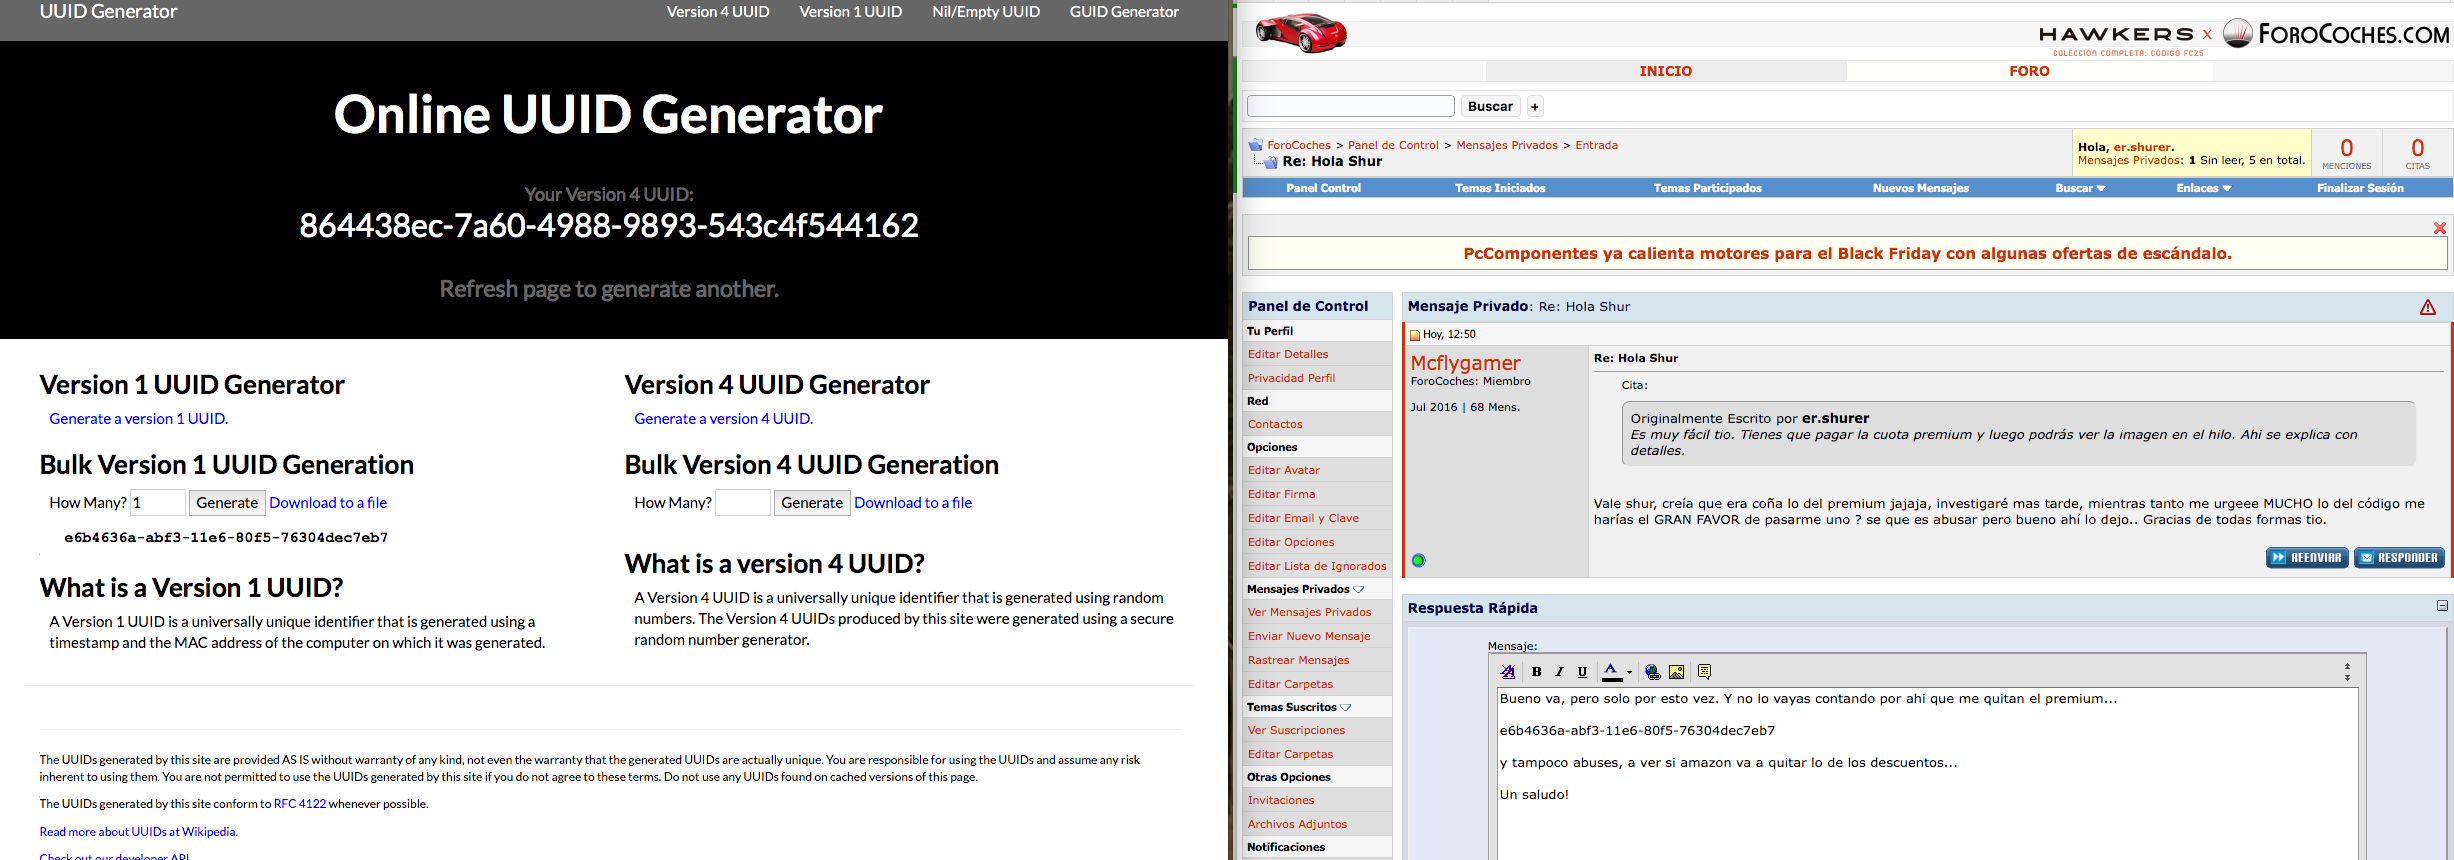Focus the Version 4 How Many field
Viewport: 2454px width, 860px height.
743,503
